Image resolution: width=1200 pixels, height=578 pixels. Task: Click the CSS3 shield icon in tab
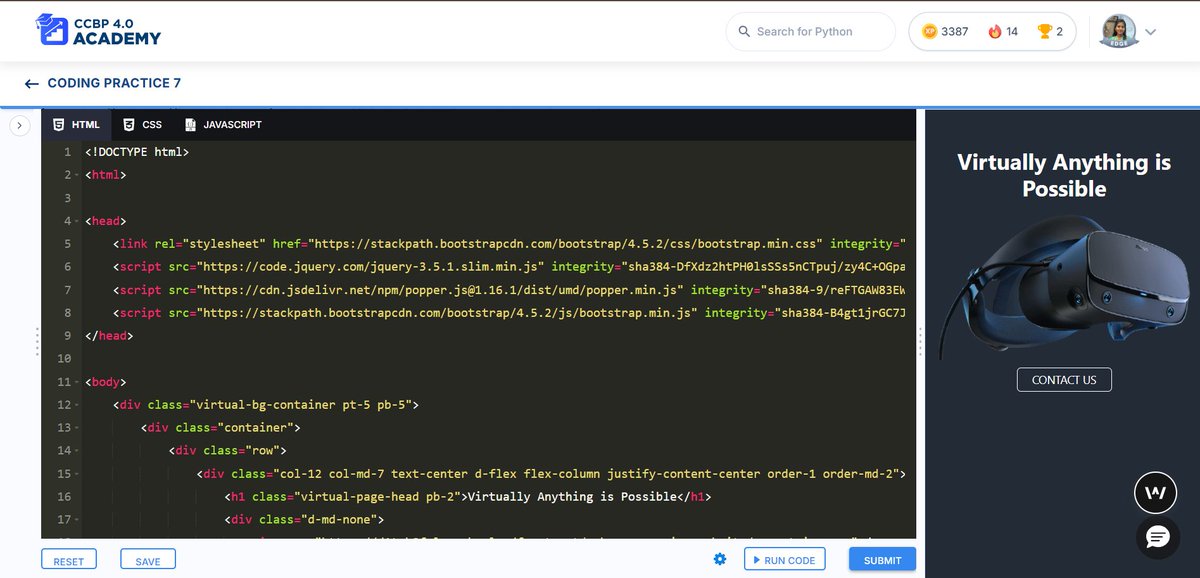point(129,125)
